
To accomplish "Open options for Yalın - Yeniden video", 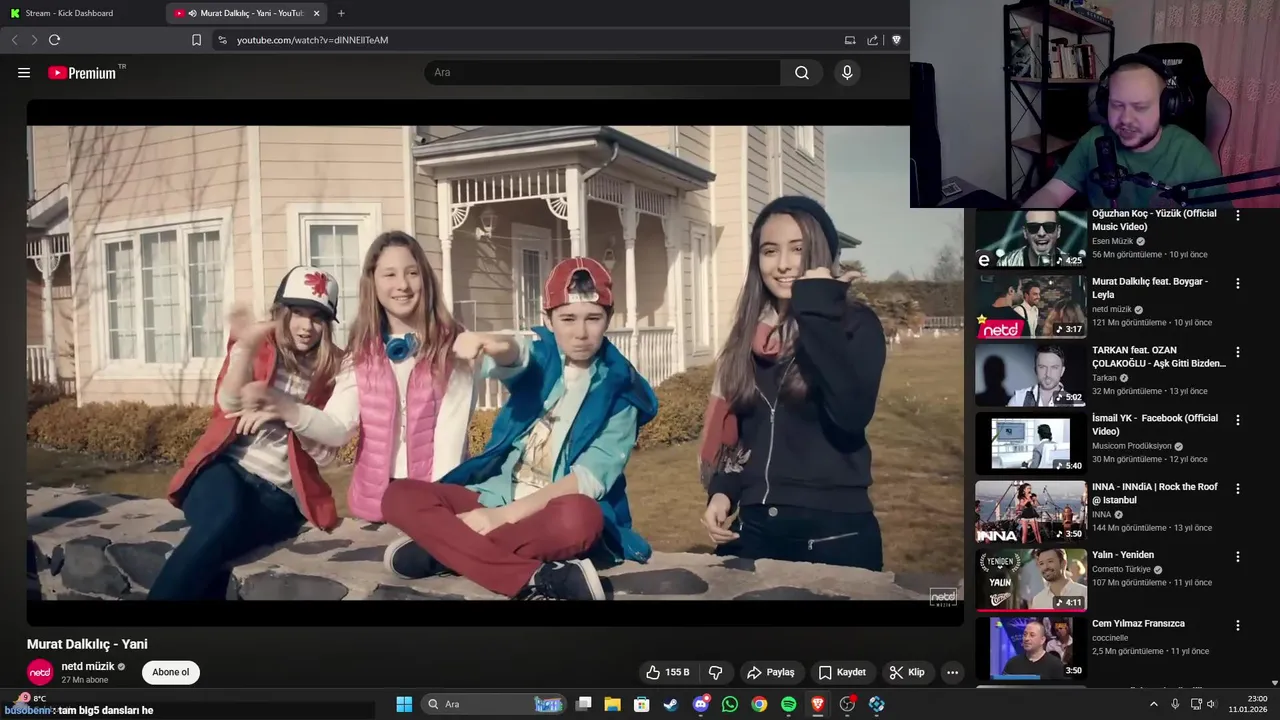I will [1237, 556].
